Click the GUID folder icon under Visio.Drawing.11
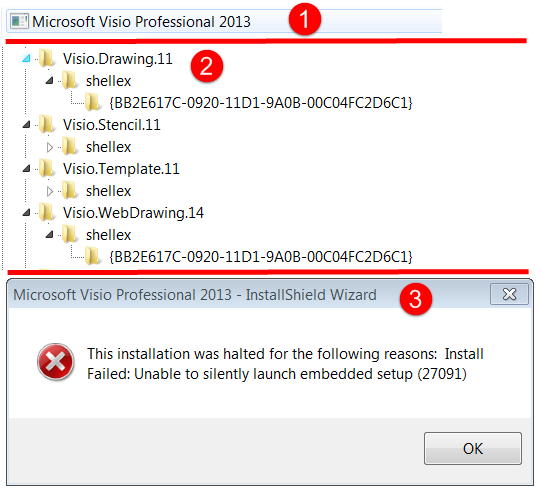541x493 pixels. 92,102
